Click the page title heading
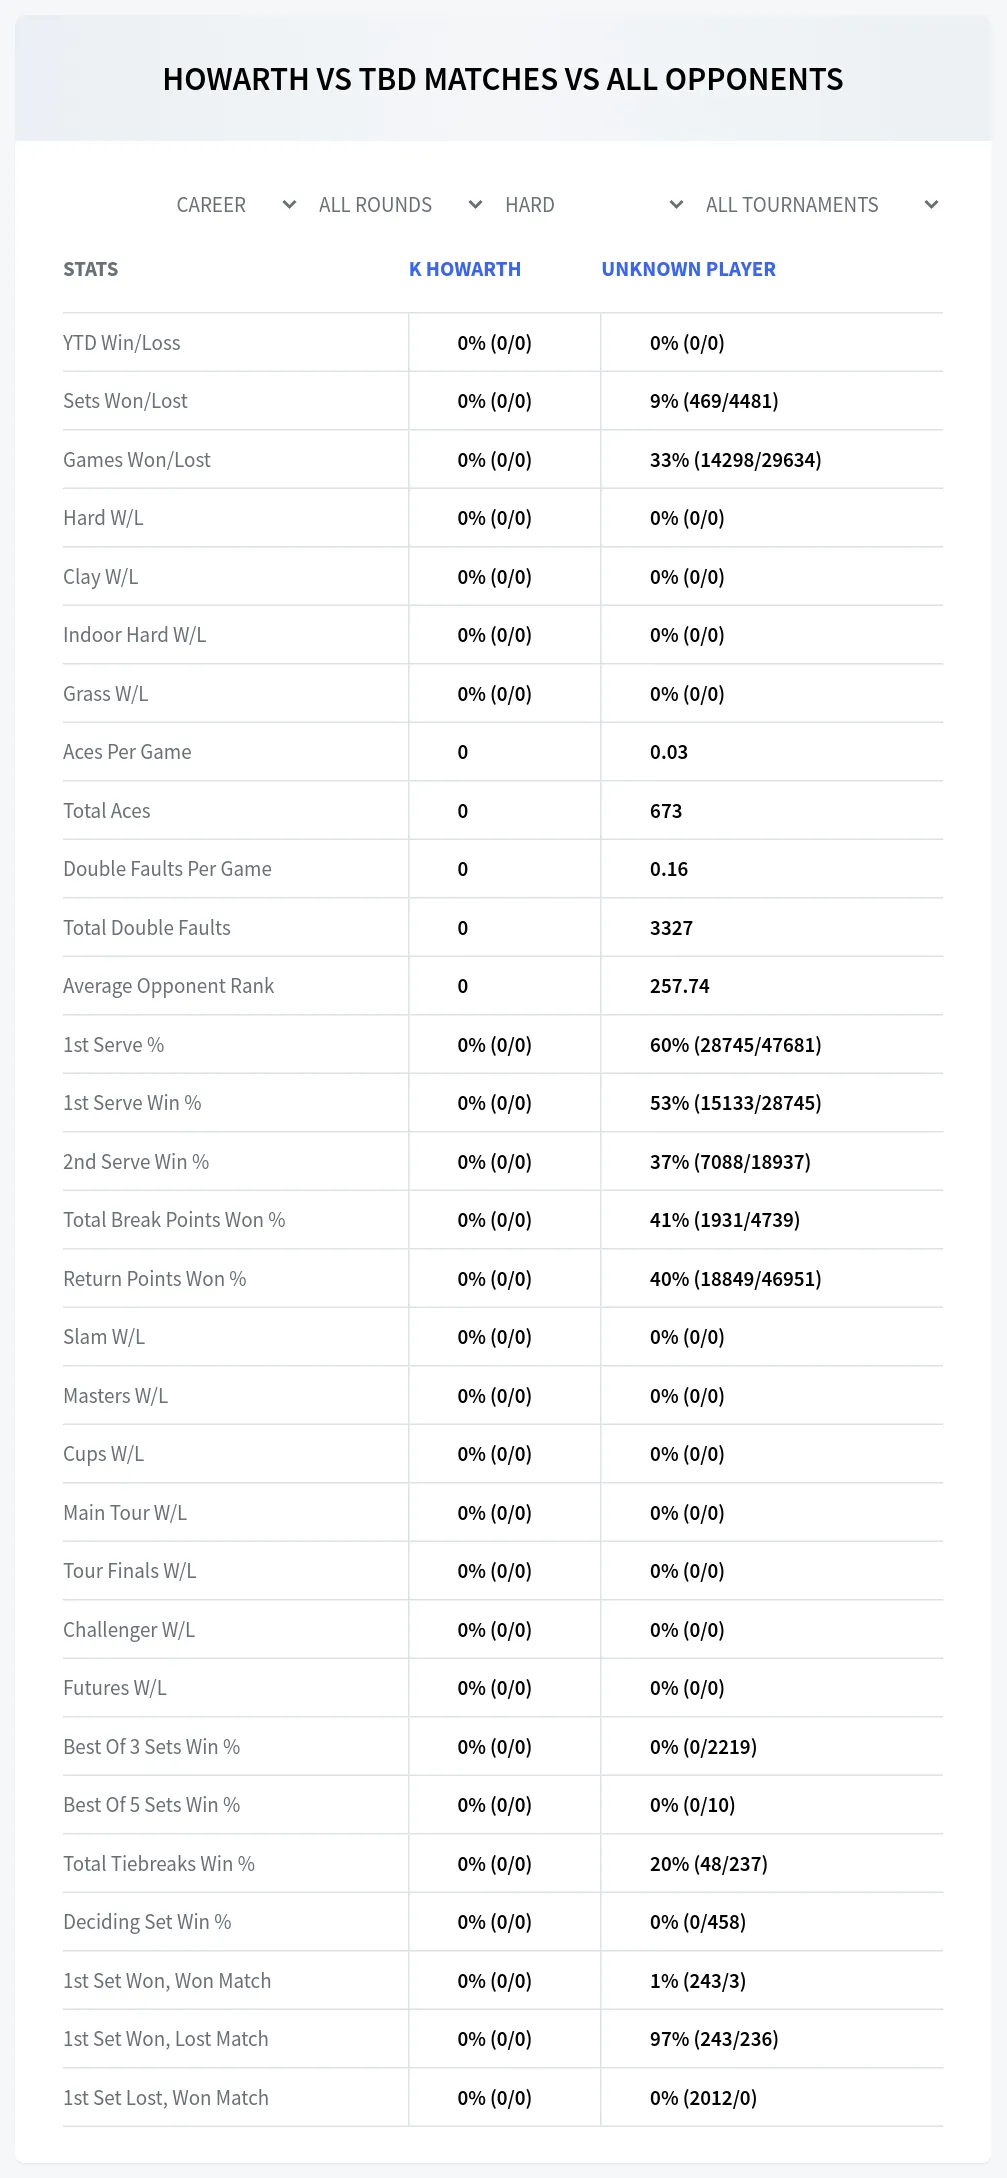This screenshot has height=2178, width=1007. [x=503, y=79]
